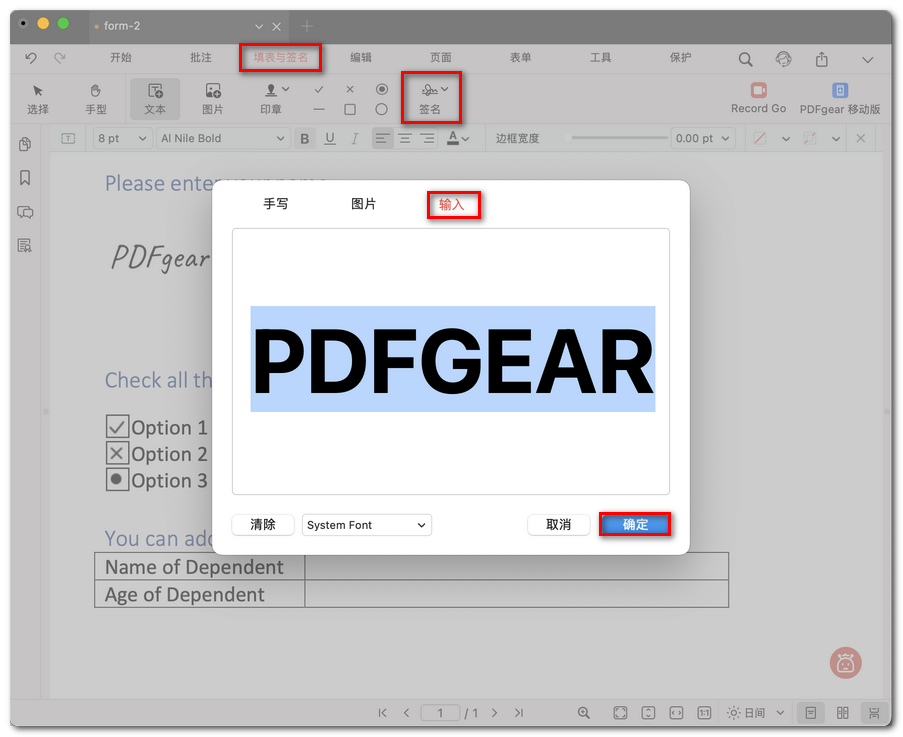Click 清除 to clear signature
The width and height of the screenshot is (903, 737).
[x=263, y=525]
